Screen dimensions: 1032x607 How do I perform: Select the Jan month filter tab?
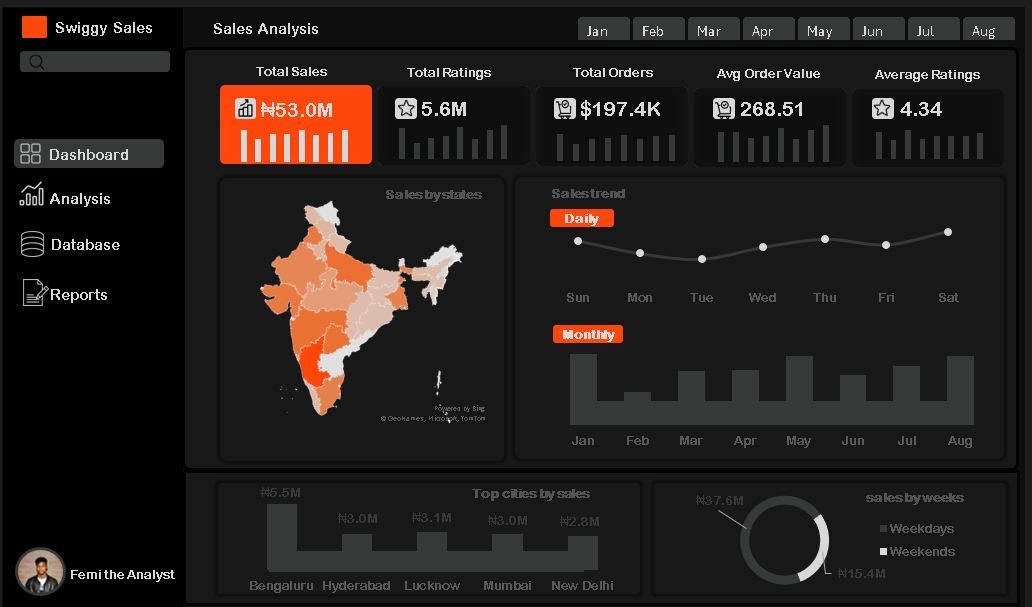603,29
